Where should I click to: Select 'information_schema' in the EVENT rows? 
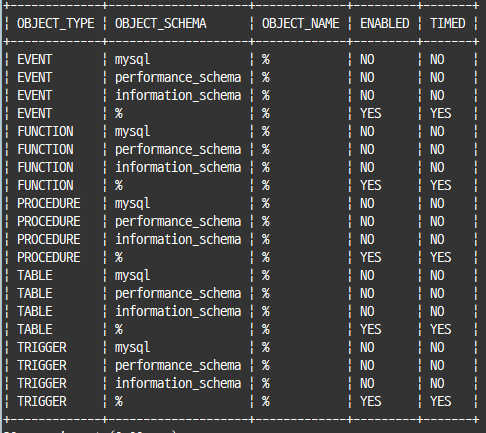(178, 96)
